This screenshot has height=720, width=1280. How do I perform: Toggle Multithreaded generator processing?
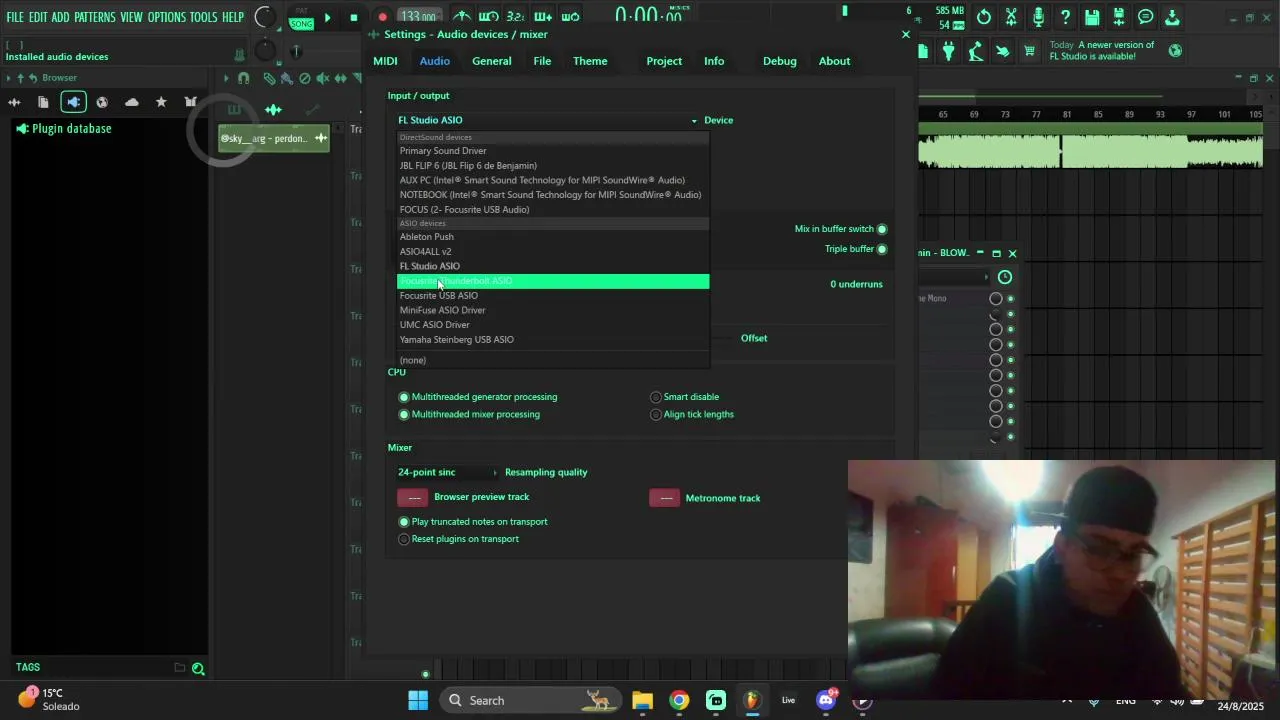pyautogui.click(x=404, y=397)
